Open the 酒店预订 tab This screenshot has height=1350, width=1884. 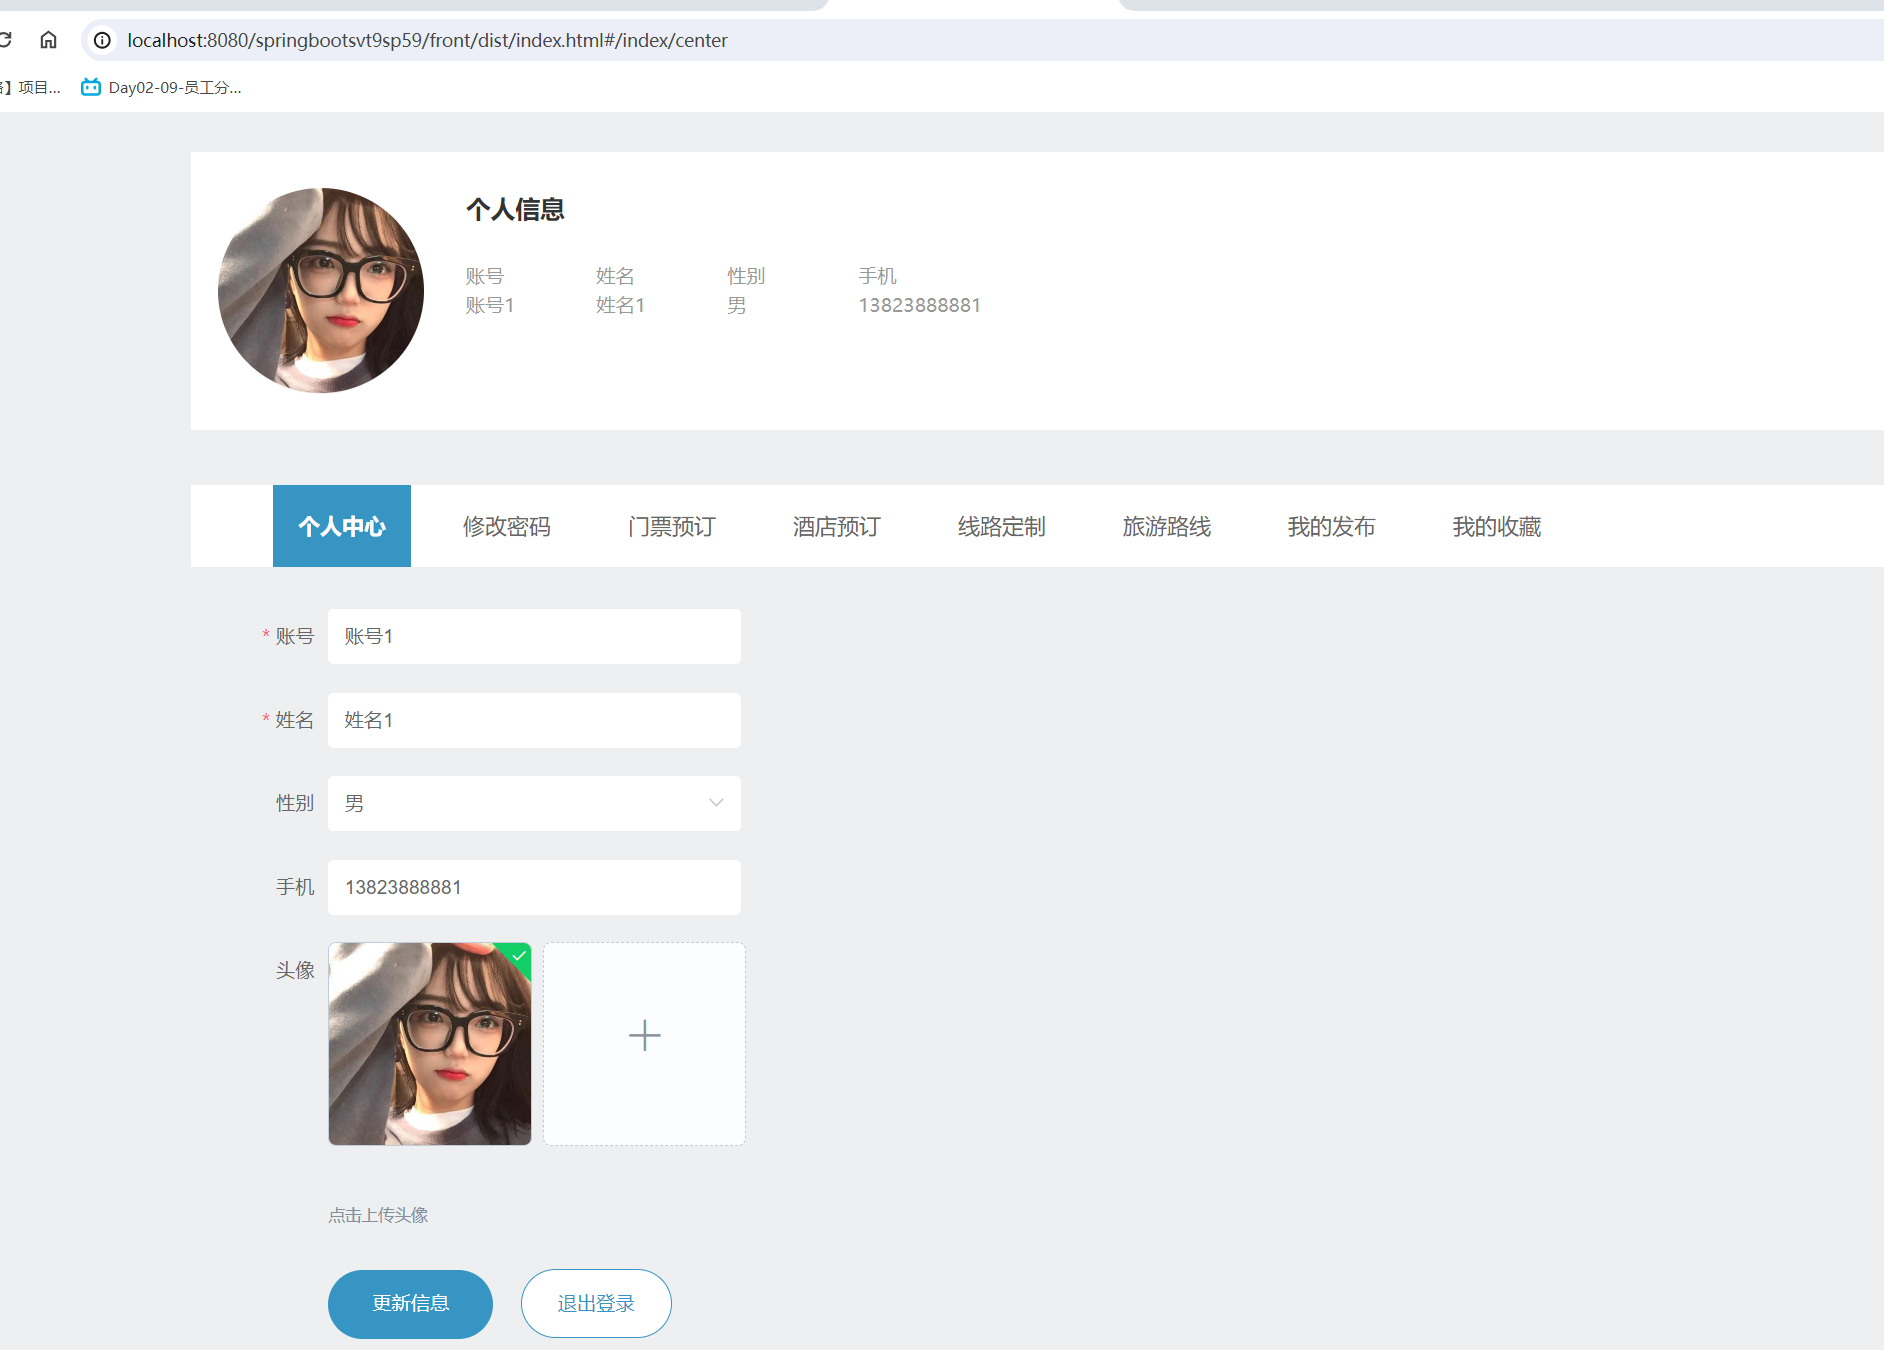coord(837,526)
